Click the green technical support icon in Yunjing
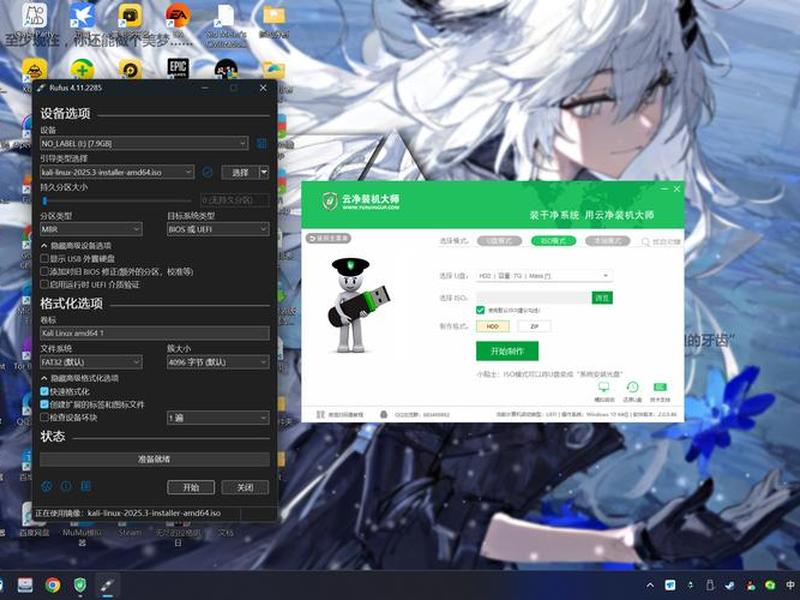 pyautogui.click(x=660, y=387)
